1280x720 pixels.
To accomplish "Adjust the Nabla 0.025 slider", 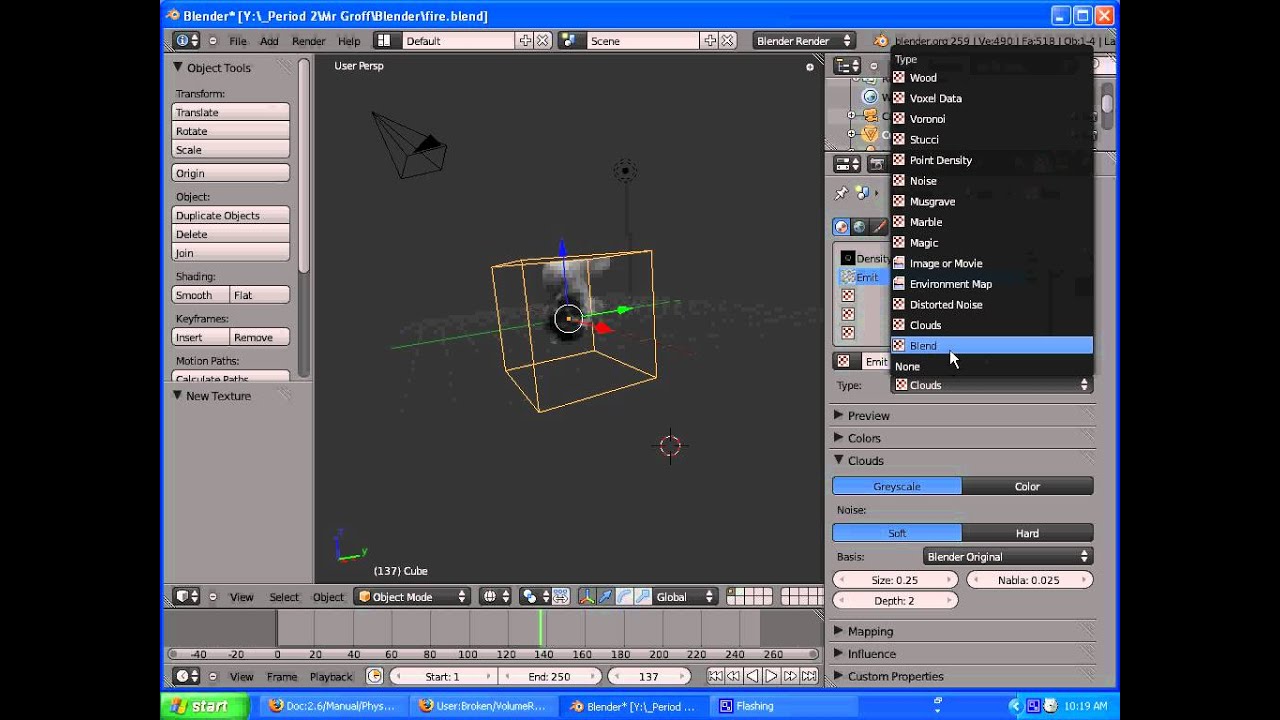I will (1029, 580).
